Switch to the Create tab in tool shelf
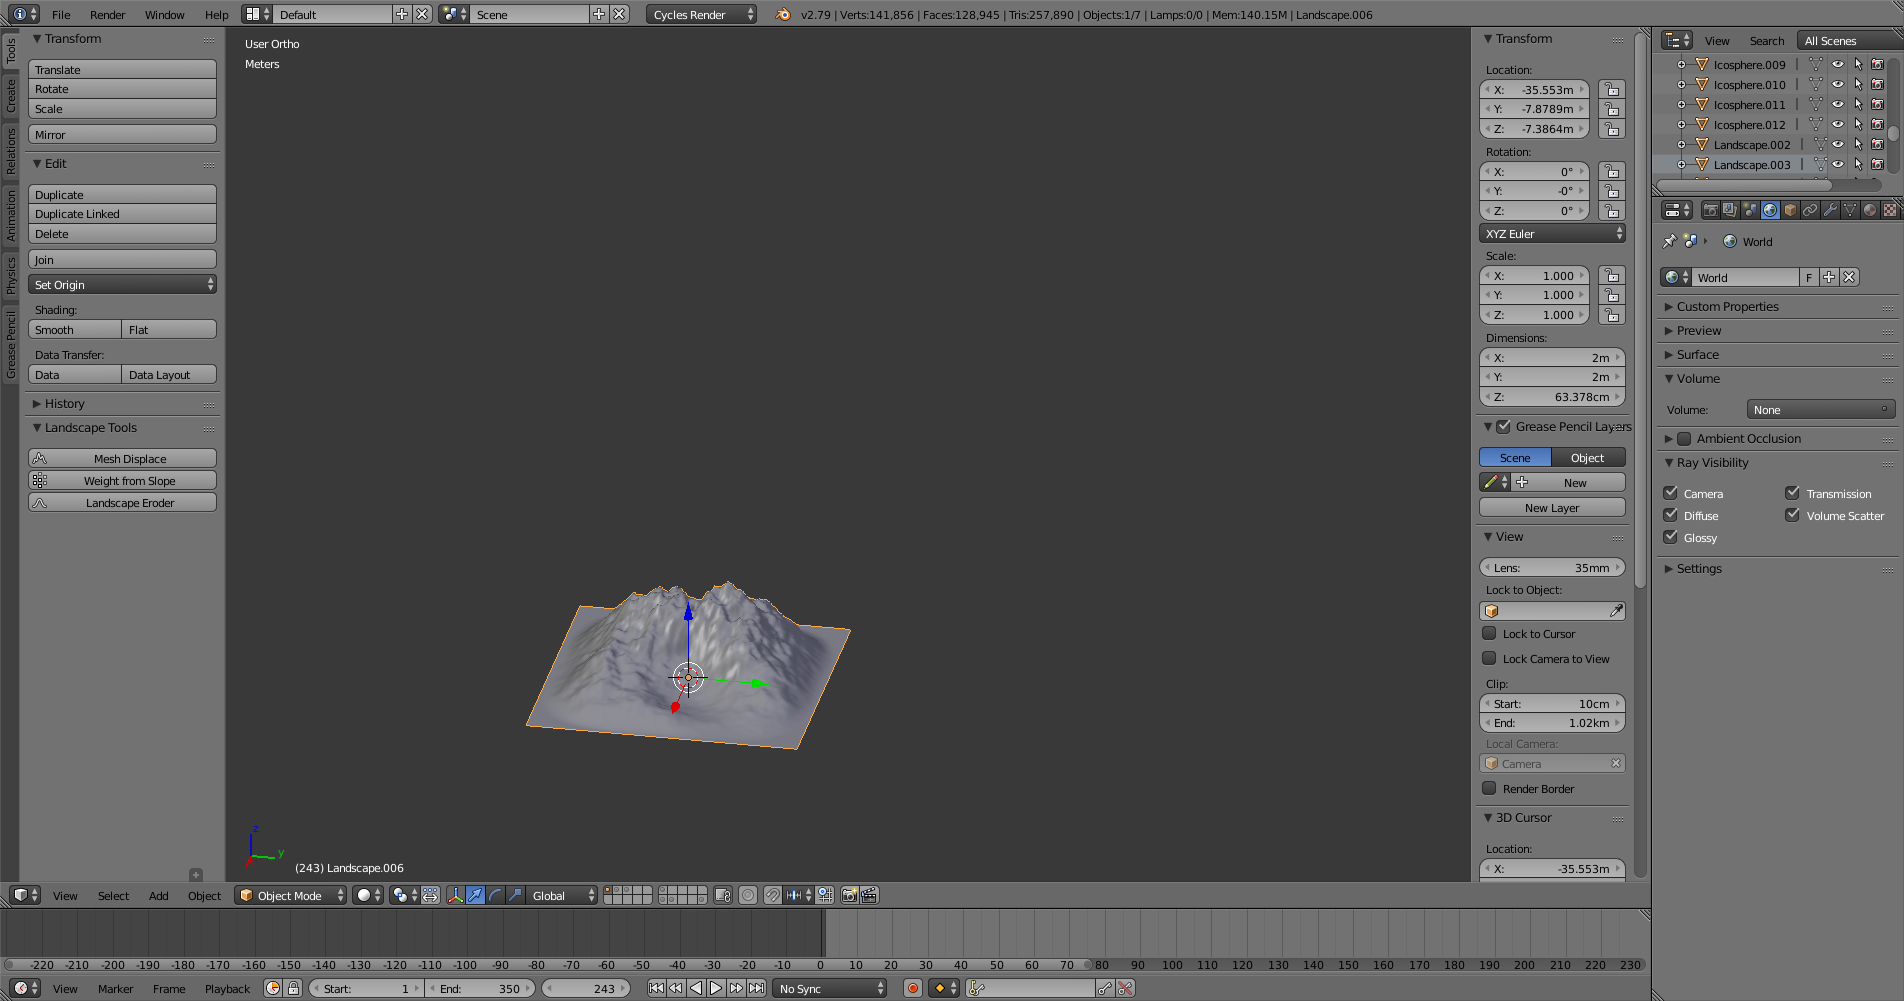 [x=11, y=95]
